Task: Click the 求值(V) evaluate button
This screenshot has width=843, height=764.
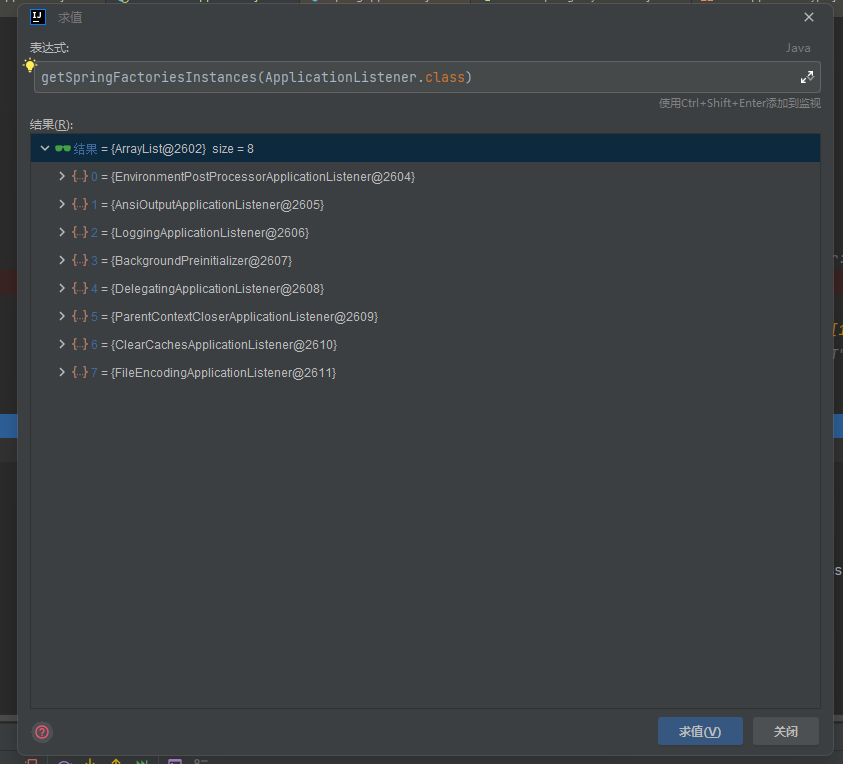Action: click(x=700, y=731)
